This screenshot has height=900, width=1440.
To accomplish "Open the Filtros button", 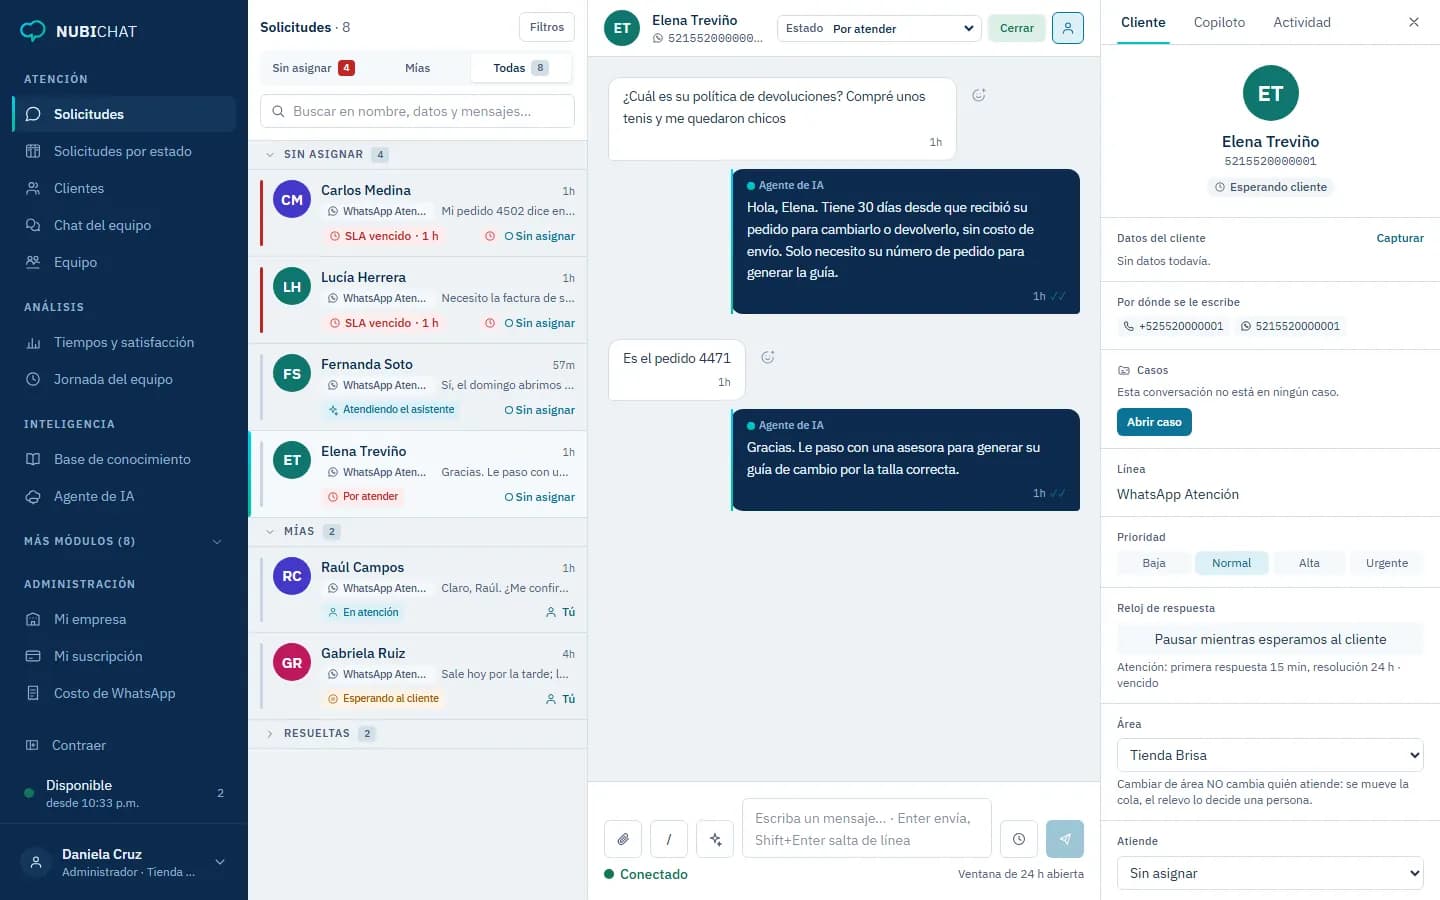I will tap(547, 27).
